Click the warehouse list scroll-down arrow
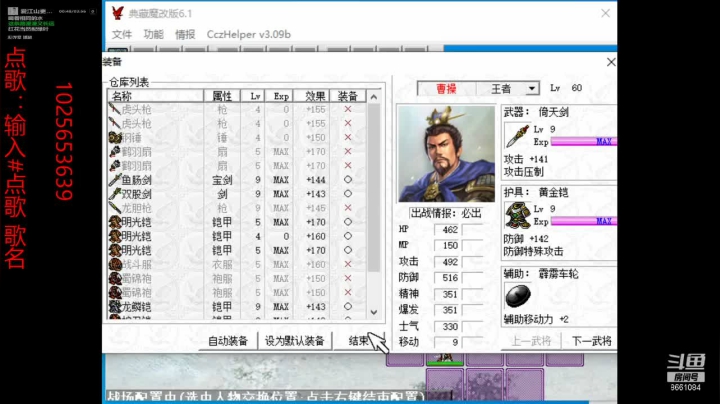The image size is (720, 404). (x=374, y=312)
